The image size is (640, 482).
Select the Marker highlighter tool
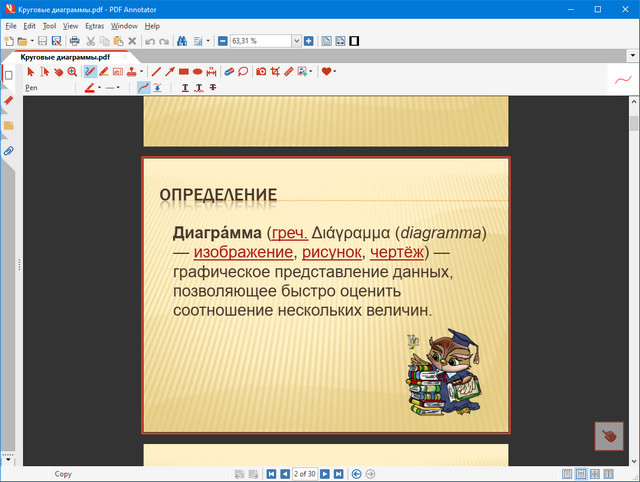pyautogui.click(x=104, y=72)
